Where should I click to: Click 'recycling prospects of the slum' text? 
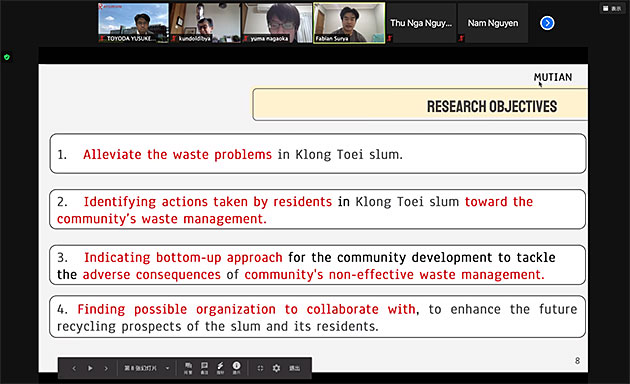pyautogui.click(x=160, y=327)
